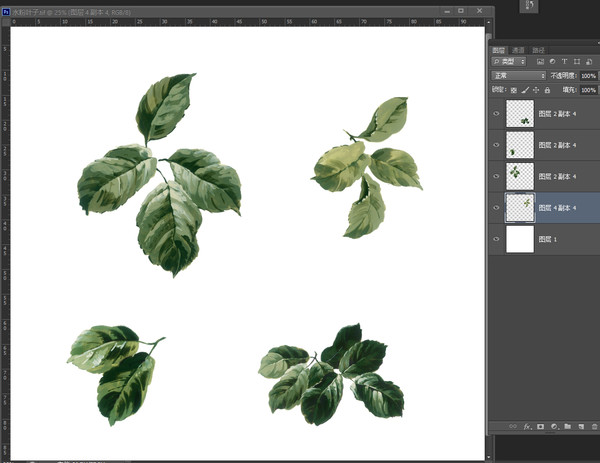This screenshot has width=600, height=463.
Task: Create a new layer
Action: (x=581, y=426)
